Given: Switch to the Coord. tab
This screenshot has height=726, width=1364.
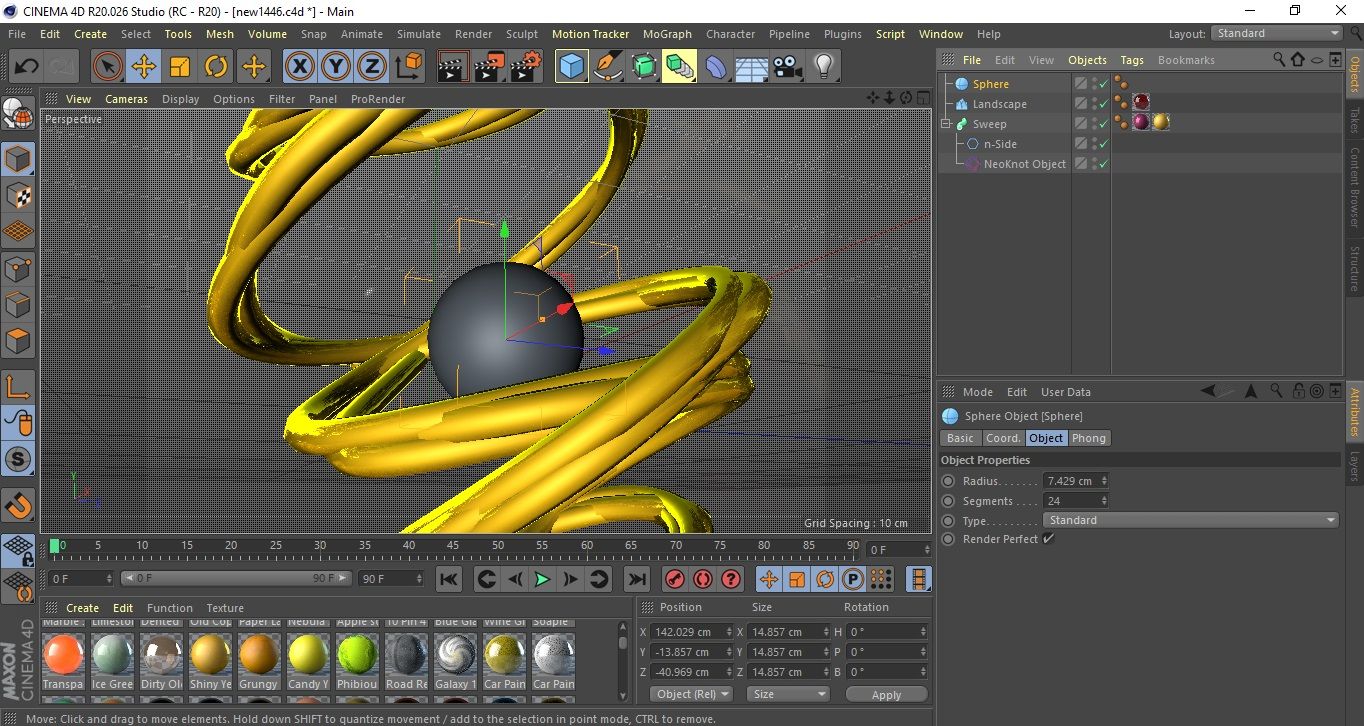Looking at the screenshot, I should pos(1003,438).
